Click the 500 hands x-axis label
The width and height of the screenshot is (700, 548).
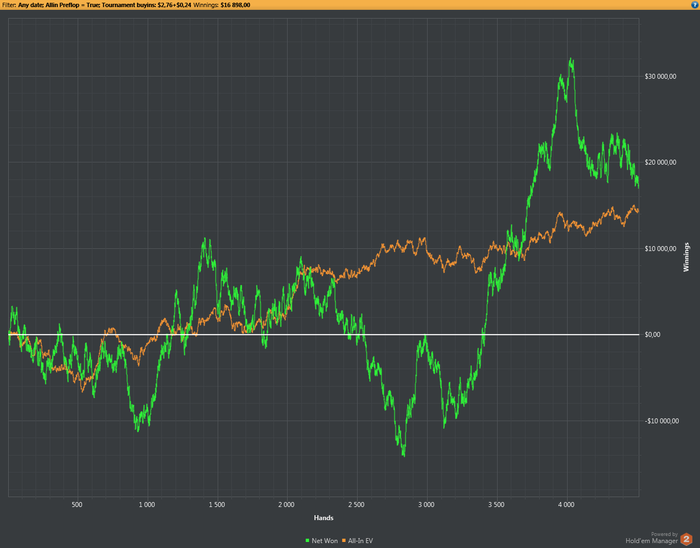click(77, 505)
